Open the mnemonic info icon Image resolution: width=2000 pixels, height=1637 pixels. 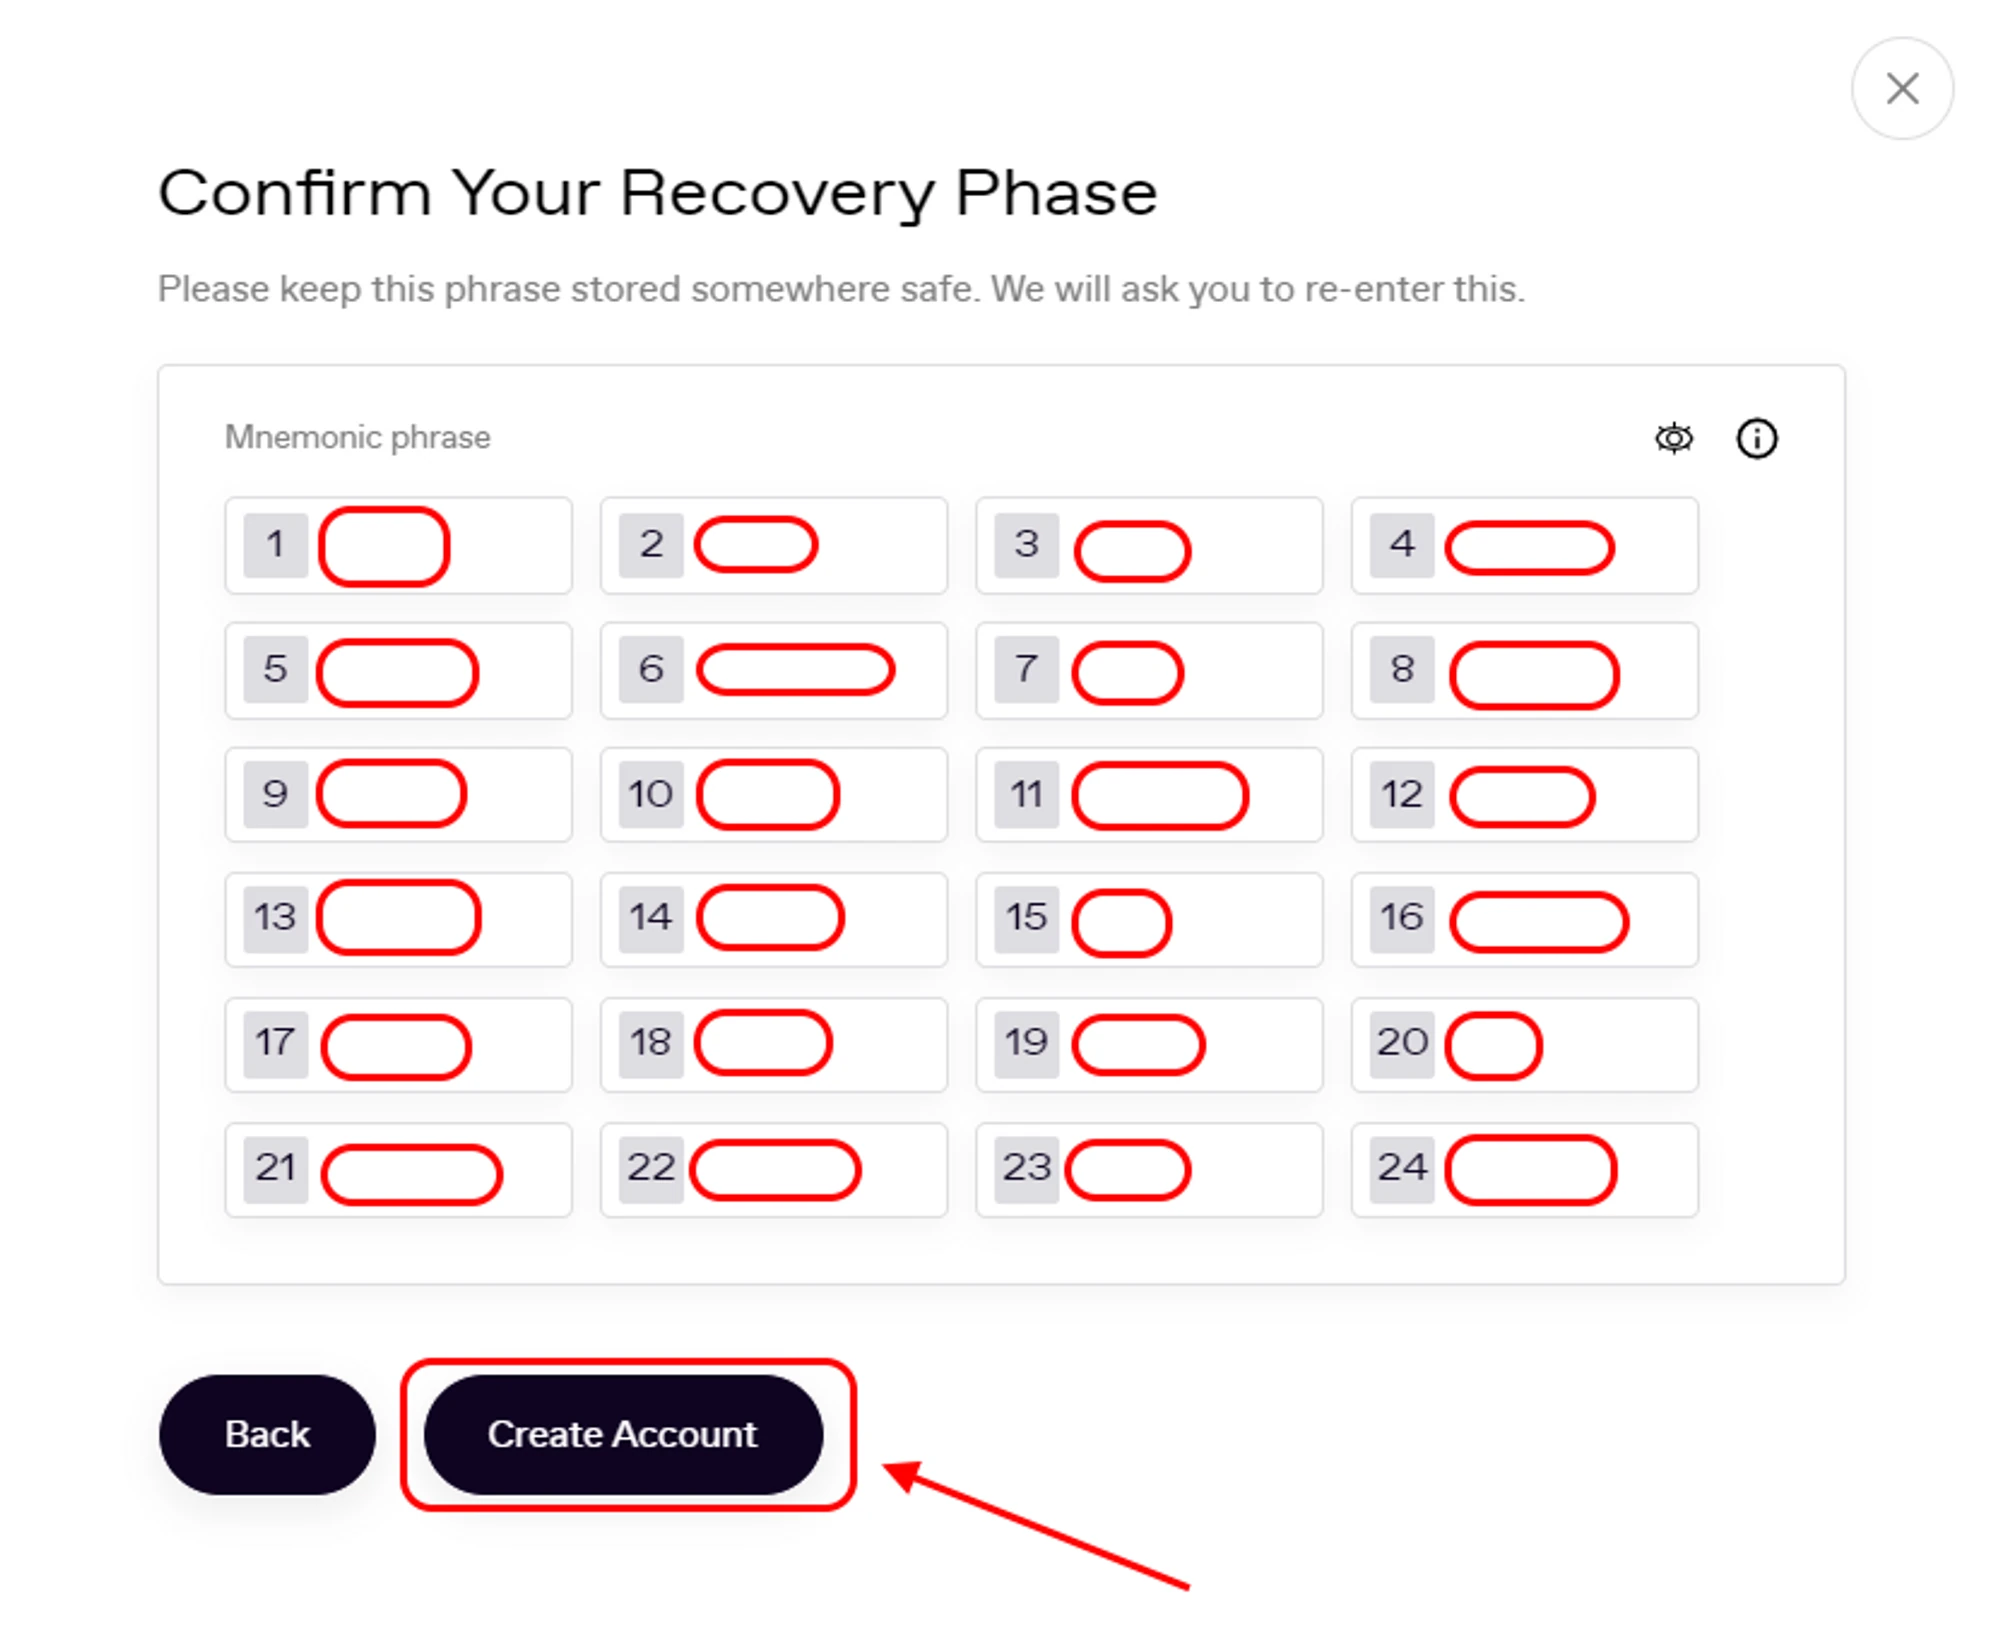pos(1756,438)
